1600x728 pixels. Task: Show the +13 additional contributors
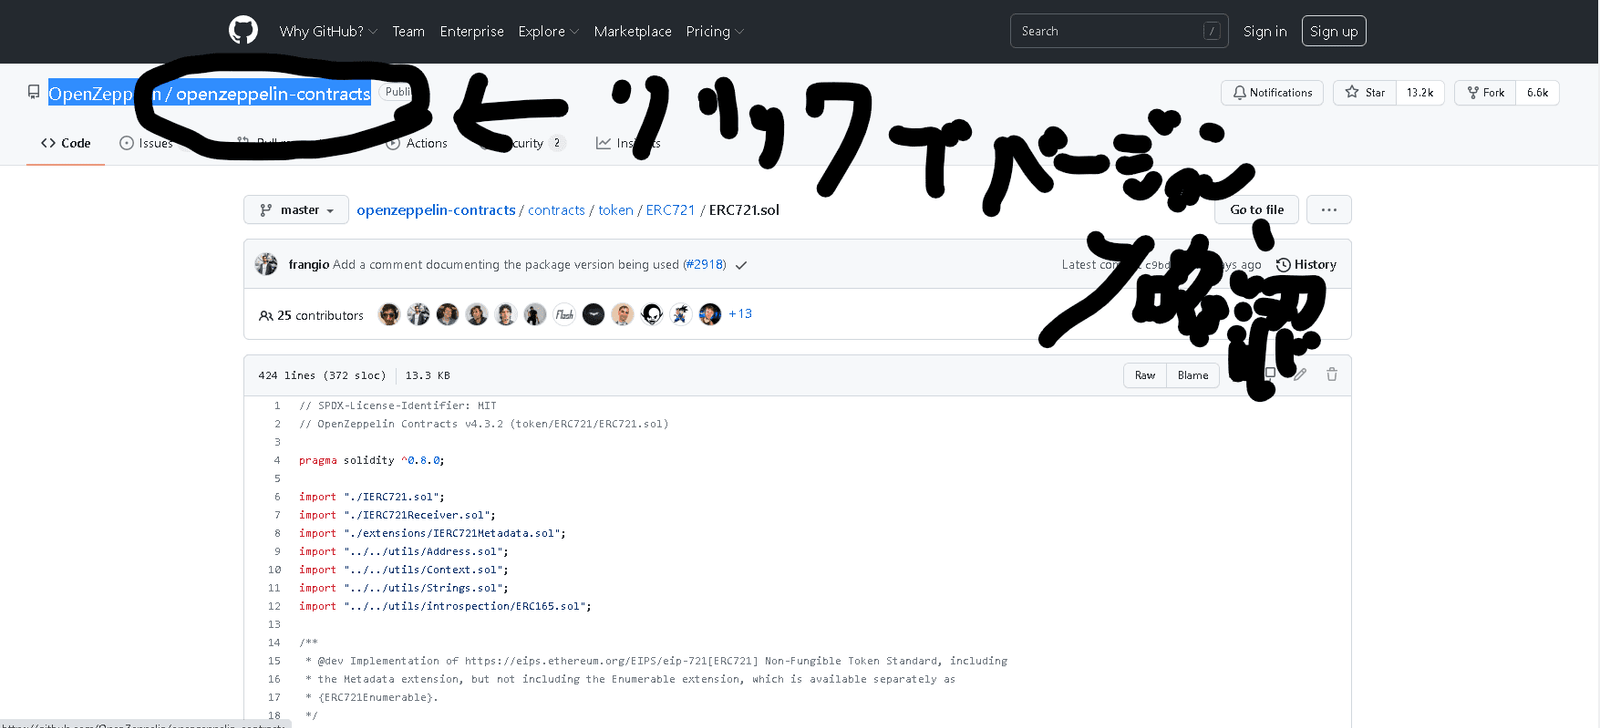740,314
